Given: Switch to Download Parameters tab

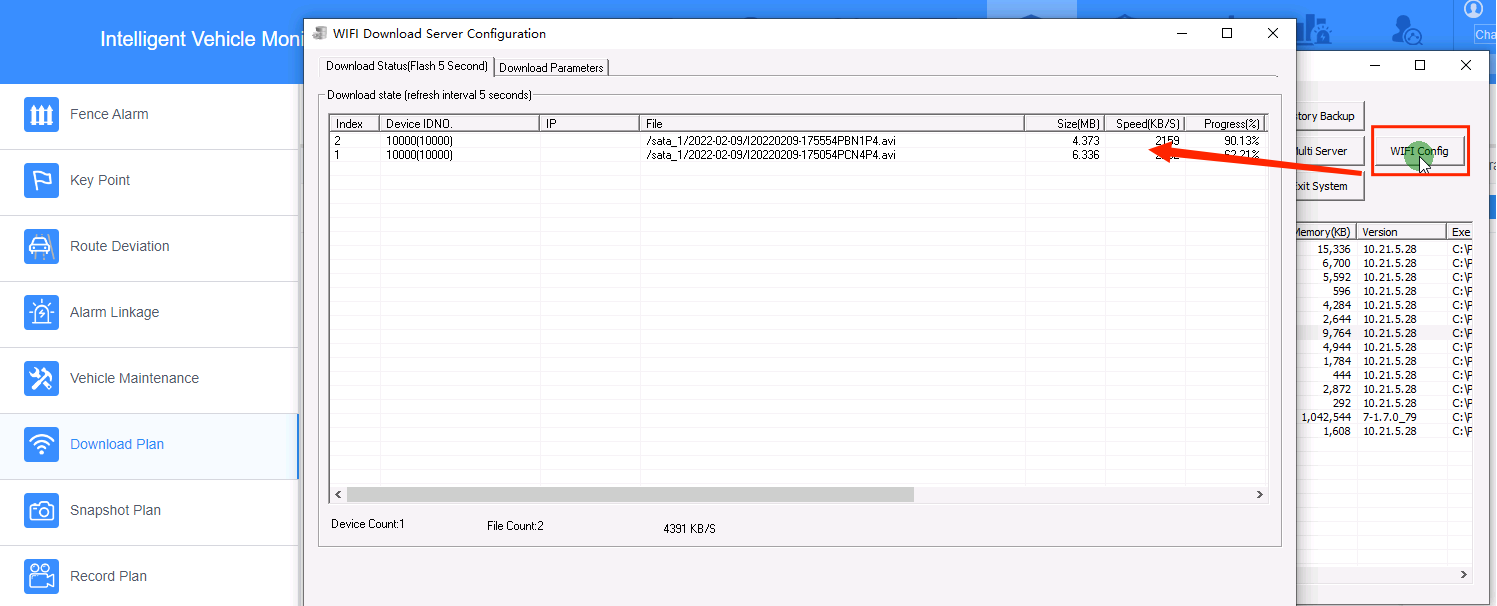Looking at the screenshot, I should coord(551,68).
